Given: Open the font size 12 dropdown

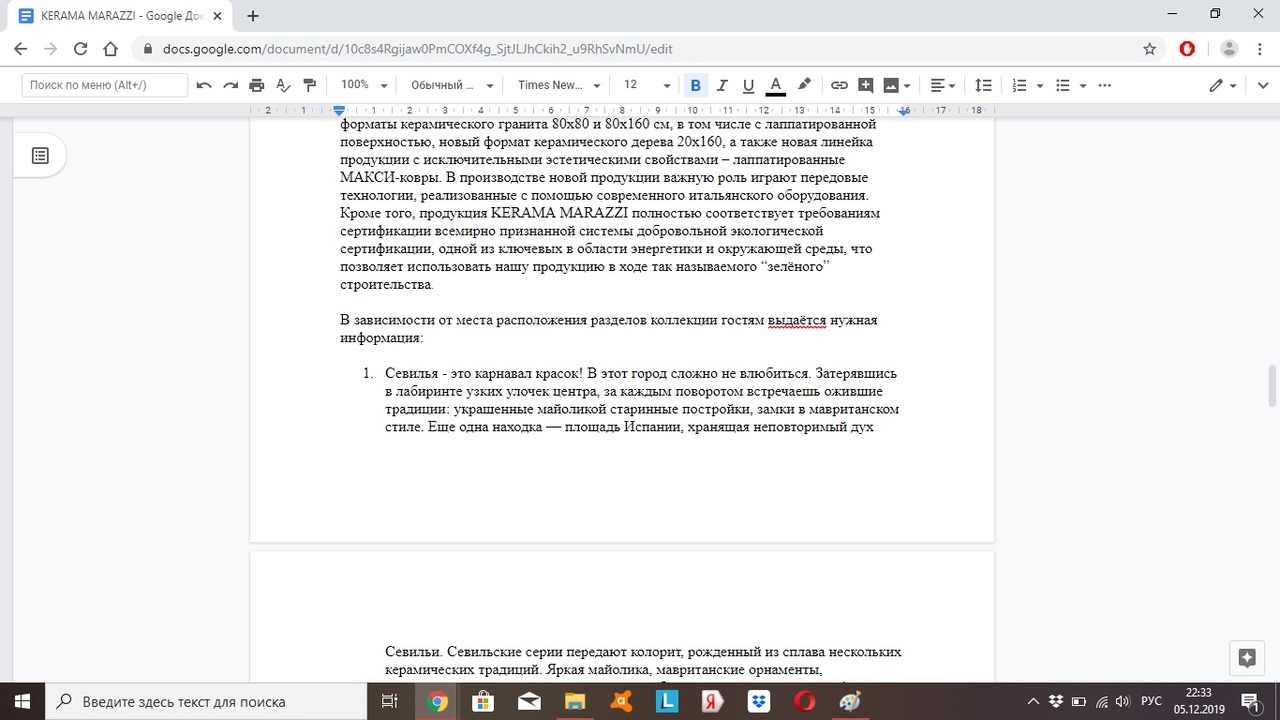Looking at the screenshot, I should click(646, 86).
